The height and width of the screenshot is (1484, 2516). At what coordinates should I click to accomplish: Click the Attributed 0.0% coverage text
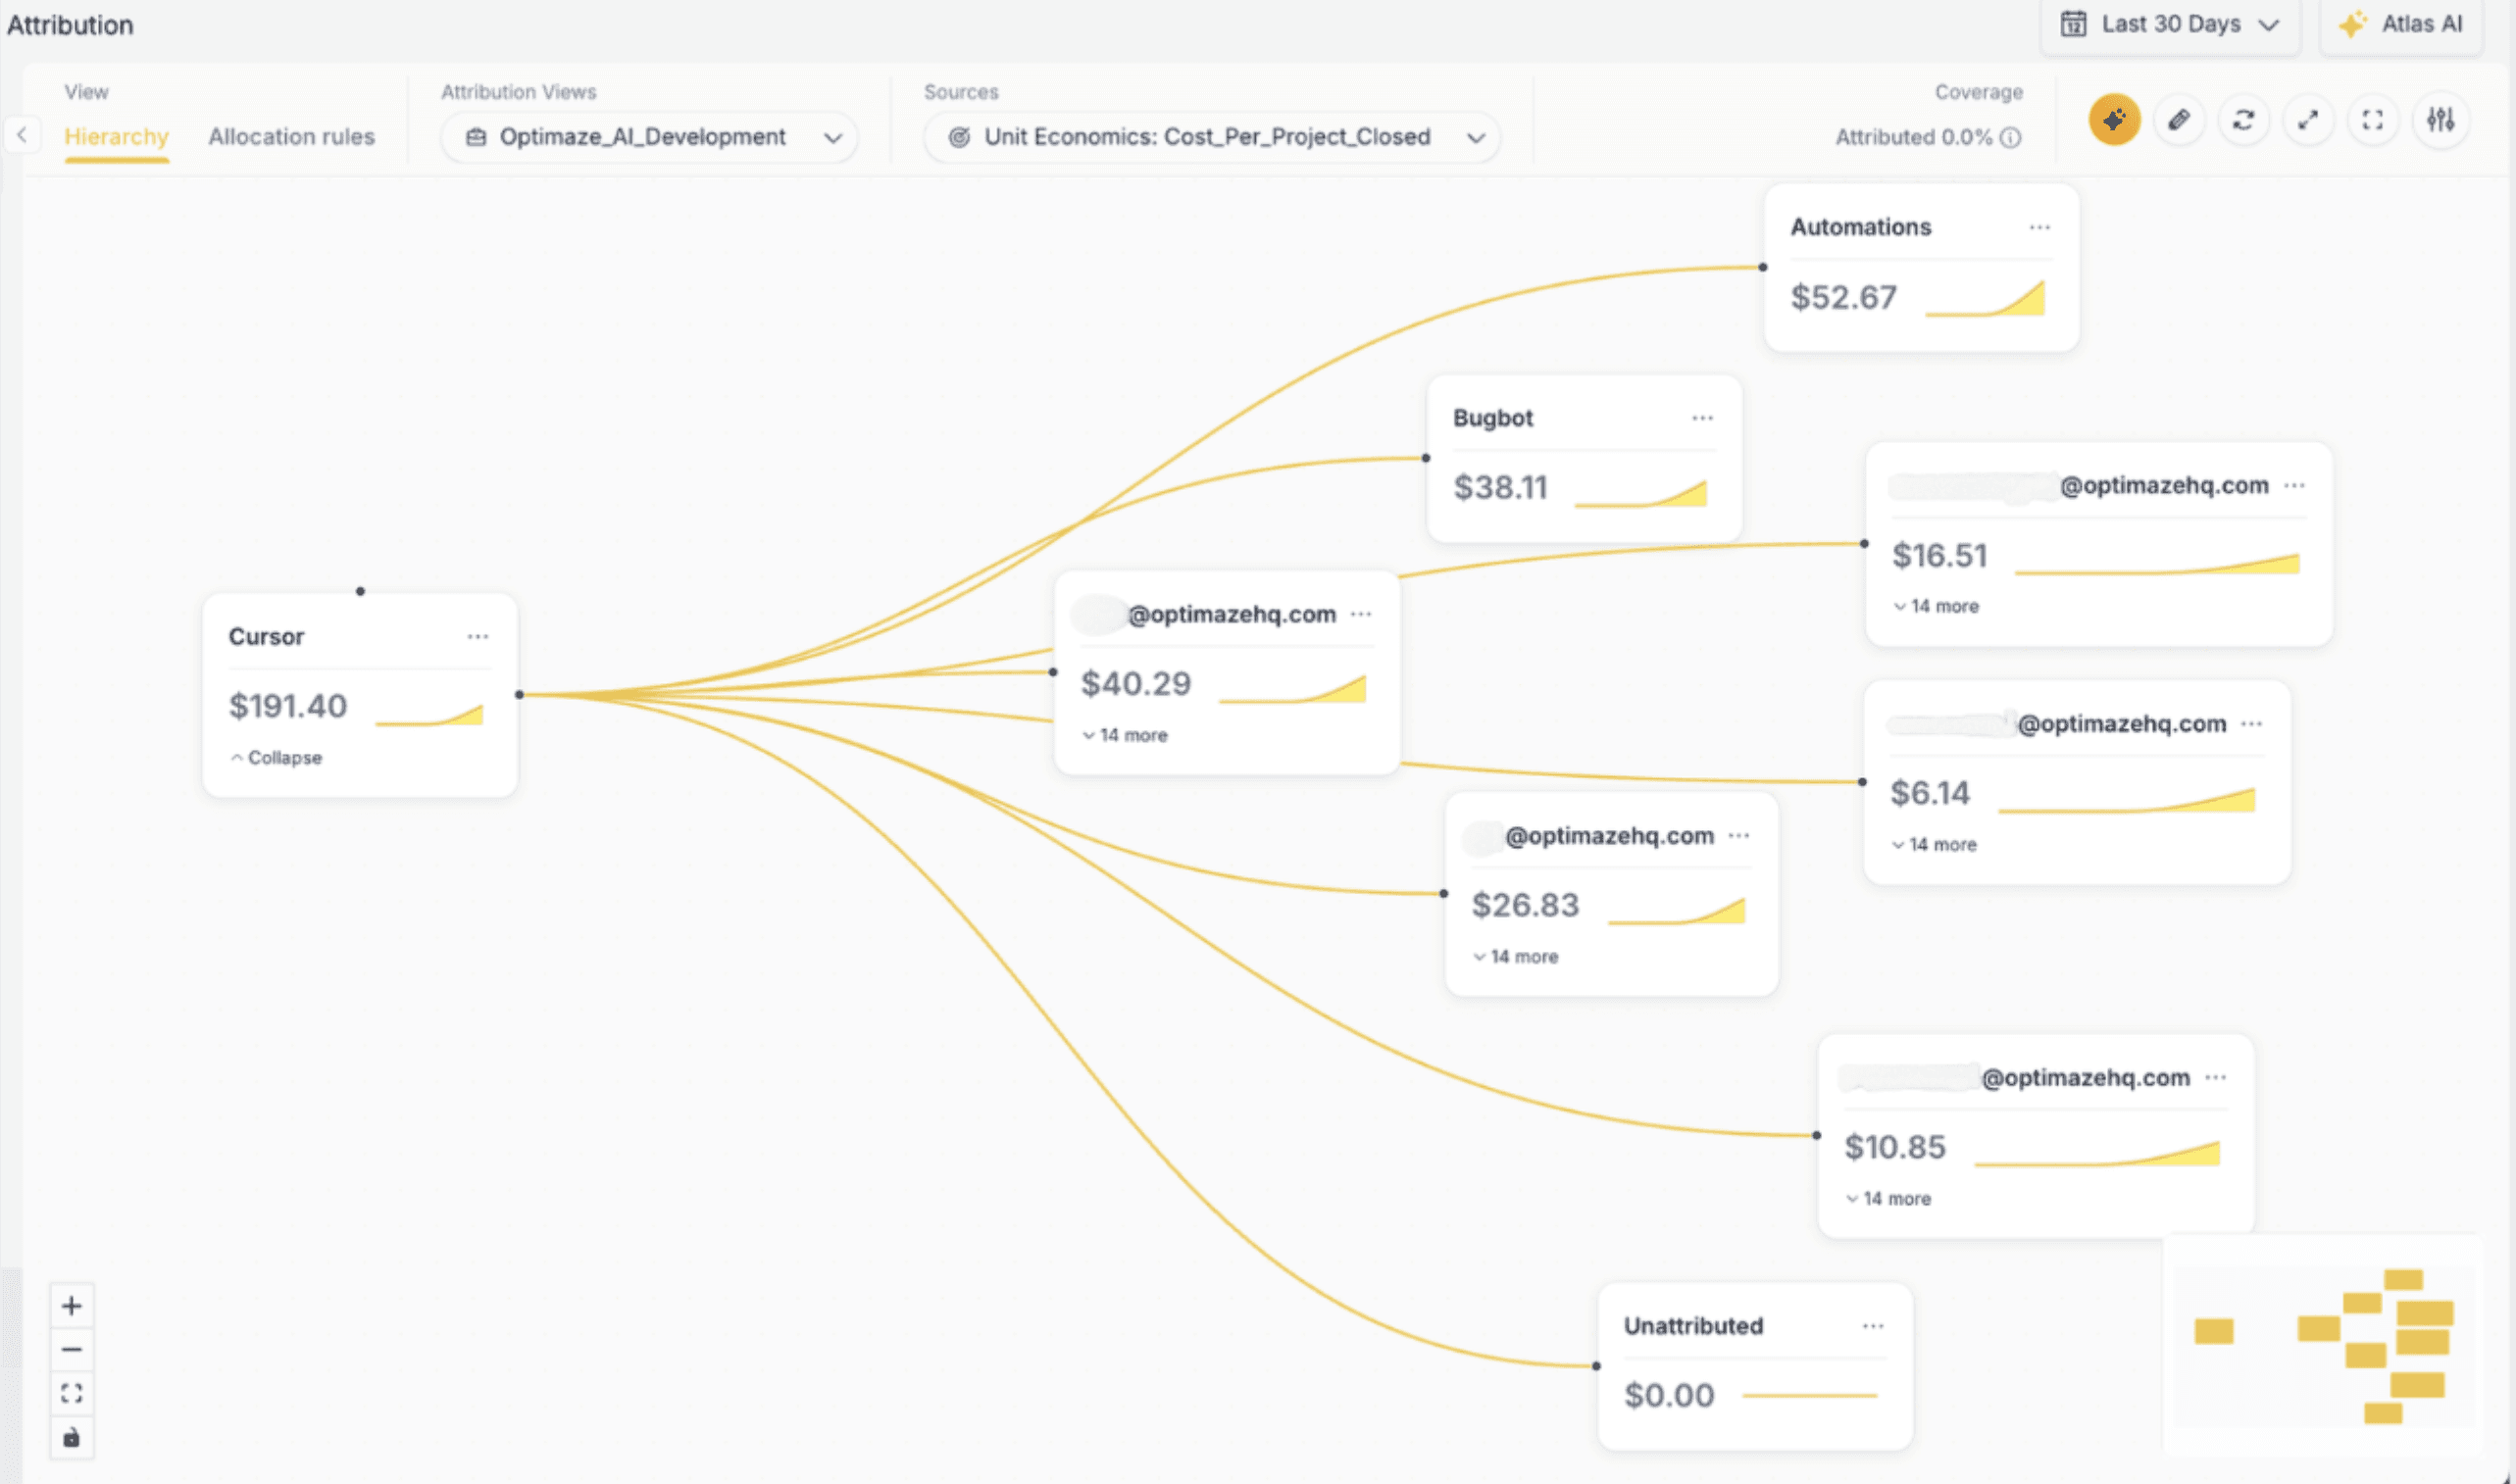pyautogui.click(x=1914, y=137)
